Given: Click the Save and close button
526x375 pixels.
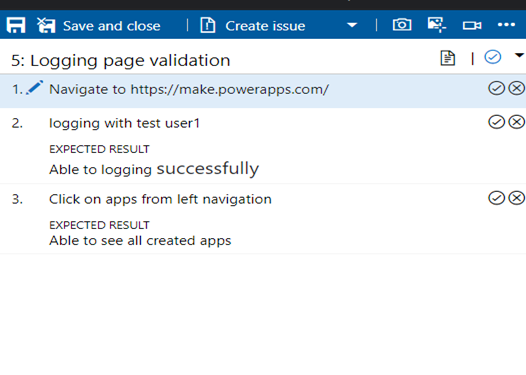Looking at the screenshot, I should tap(99, 25).
